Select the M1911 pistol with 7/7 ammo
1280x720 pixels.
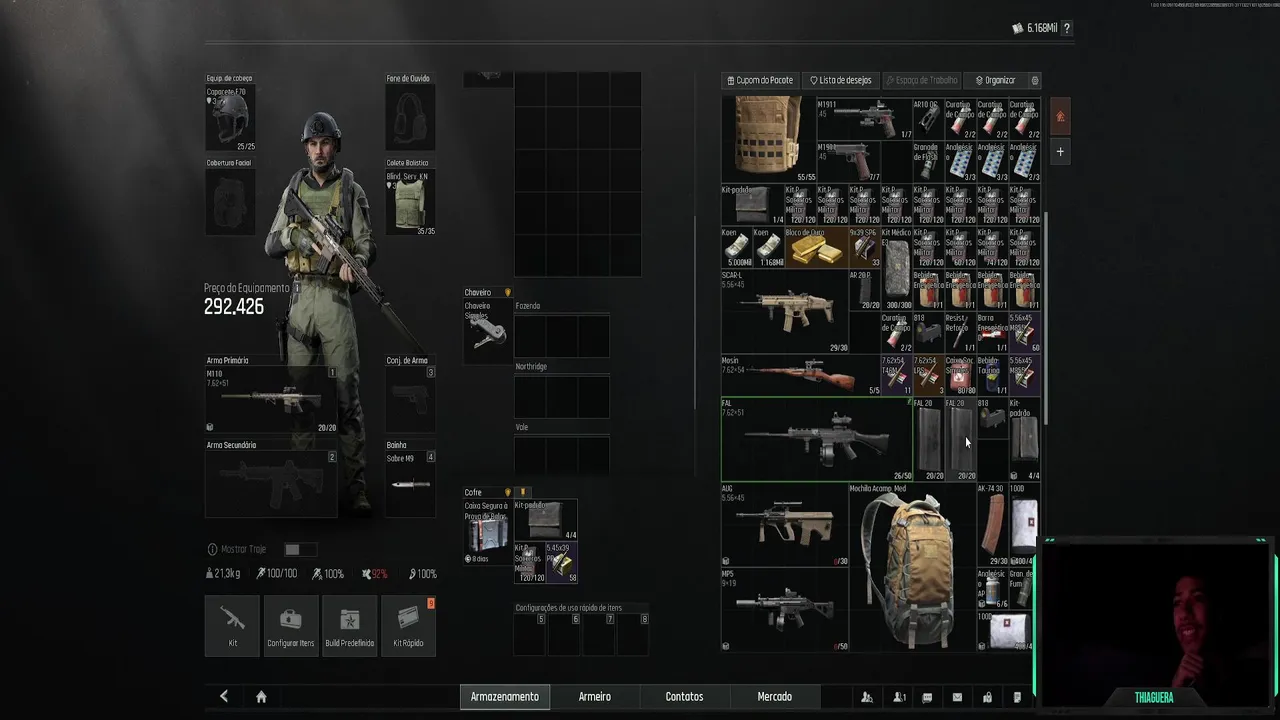pyautogui.click(x=849, y=161)
